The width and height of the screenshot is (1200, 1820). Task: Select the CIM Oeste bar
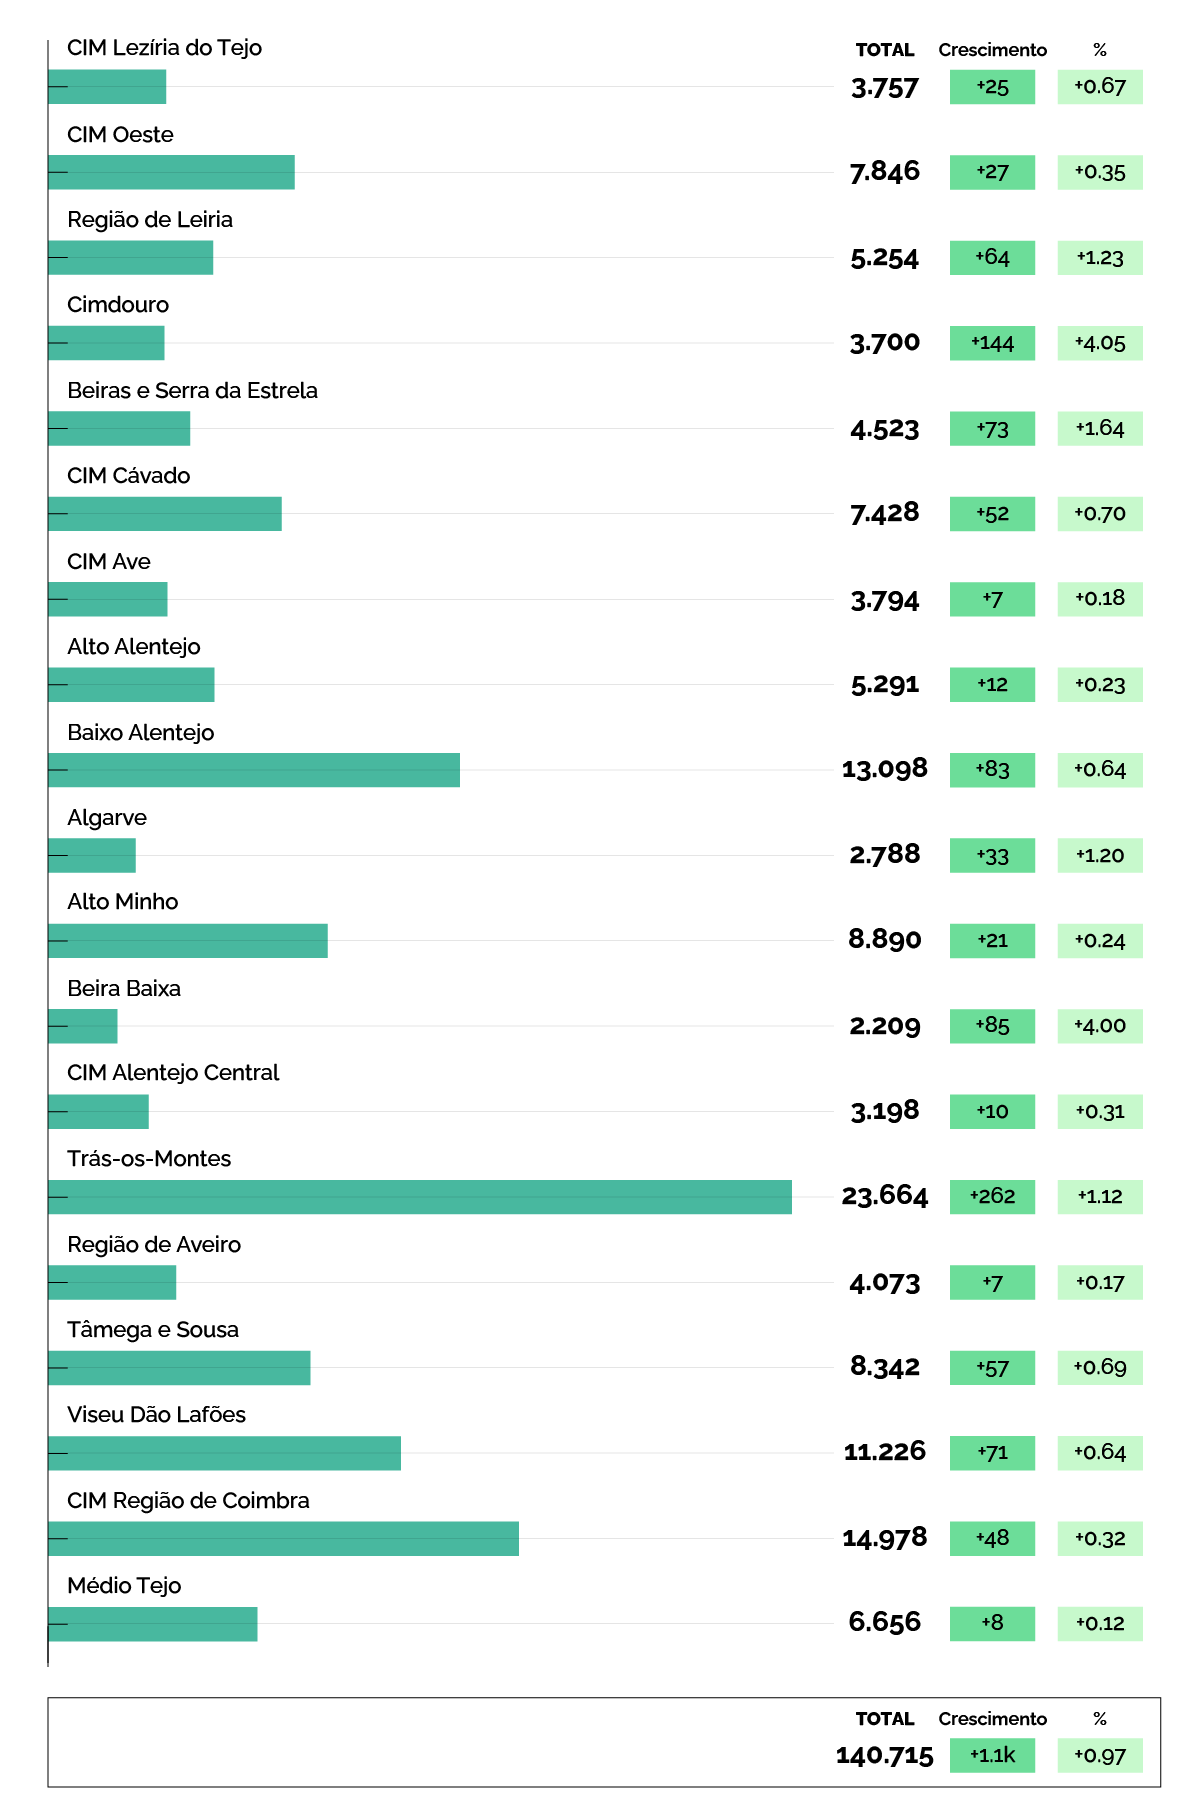click(171, 172)
